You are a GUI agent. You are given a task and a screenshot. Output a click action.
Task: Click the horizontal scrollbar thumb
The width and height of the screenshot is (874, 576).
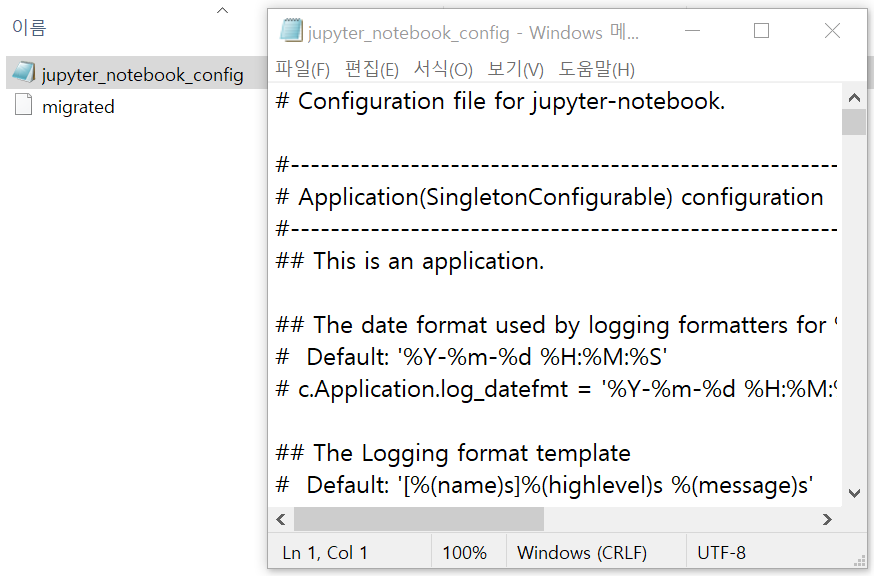419,520
